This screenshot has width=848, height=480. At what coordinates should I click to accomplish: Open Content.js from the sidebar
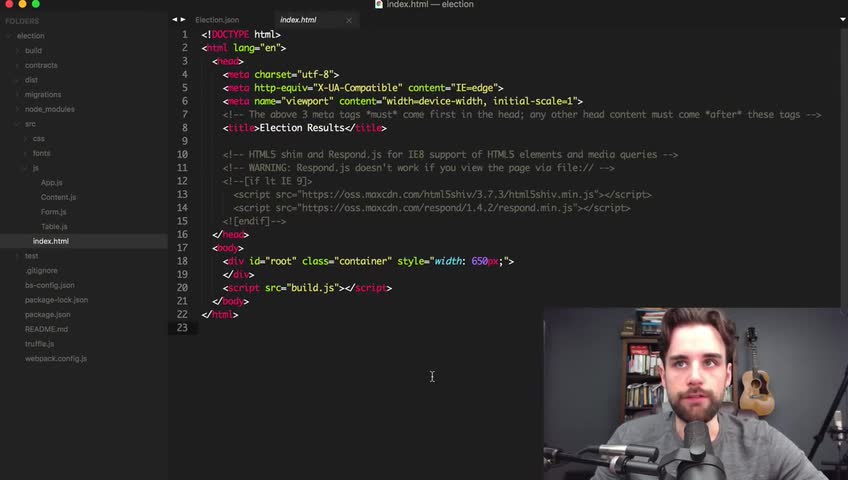click(x=58, y=197)
